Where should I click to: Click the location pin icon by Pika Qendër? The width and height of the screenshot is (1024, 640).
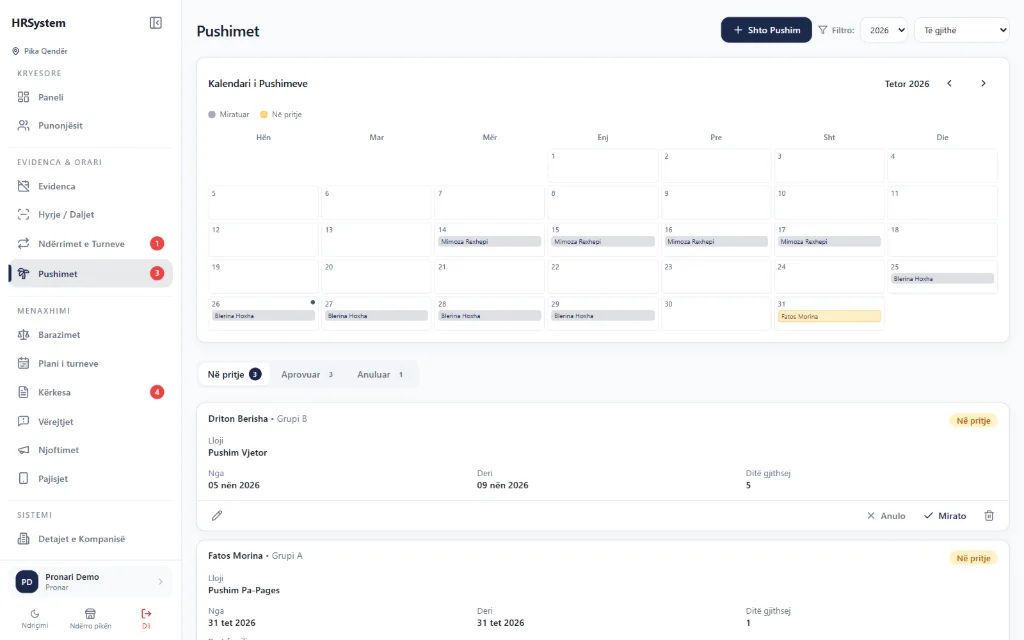tap(16, 51)
